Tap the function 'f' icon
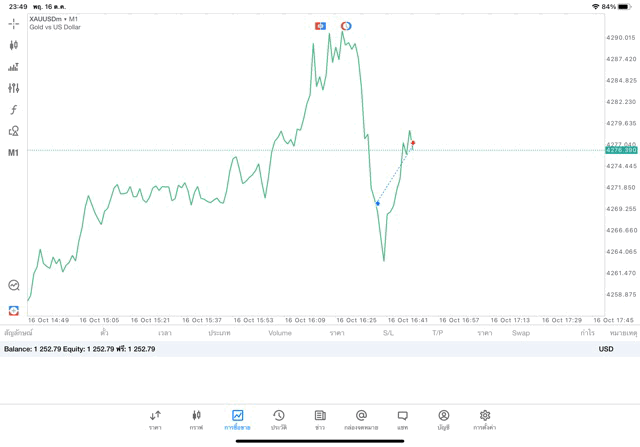This screenshot has height=447, width=640. (x=13, y=110)
